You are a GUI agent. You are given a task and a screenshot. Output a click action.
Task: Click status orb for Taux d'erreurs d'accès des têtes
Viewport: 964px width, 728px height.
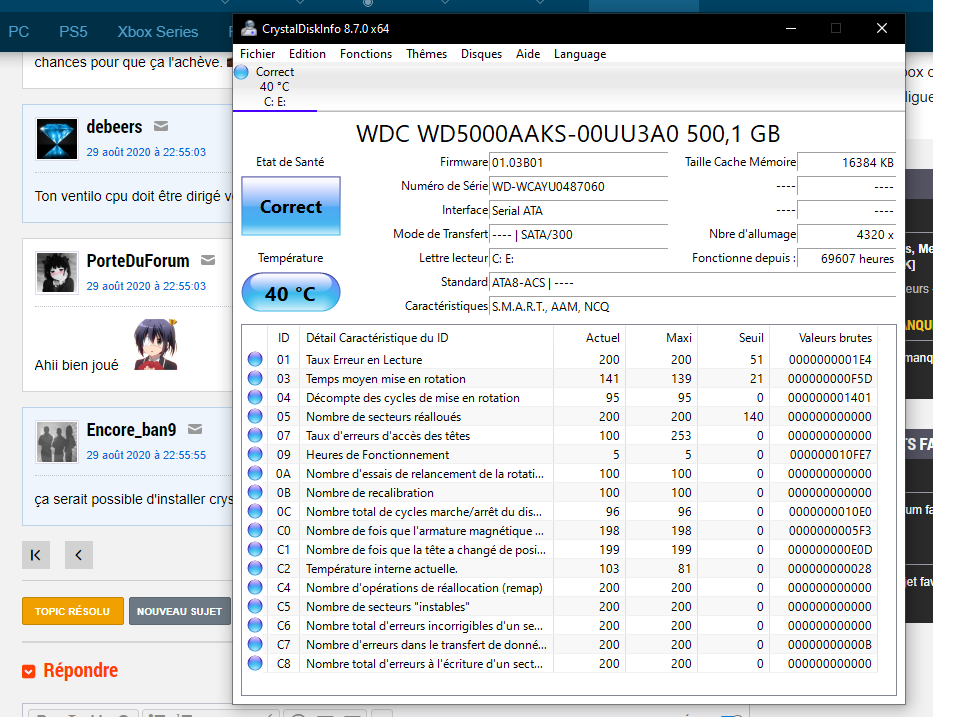[x=255, y=435]
